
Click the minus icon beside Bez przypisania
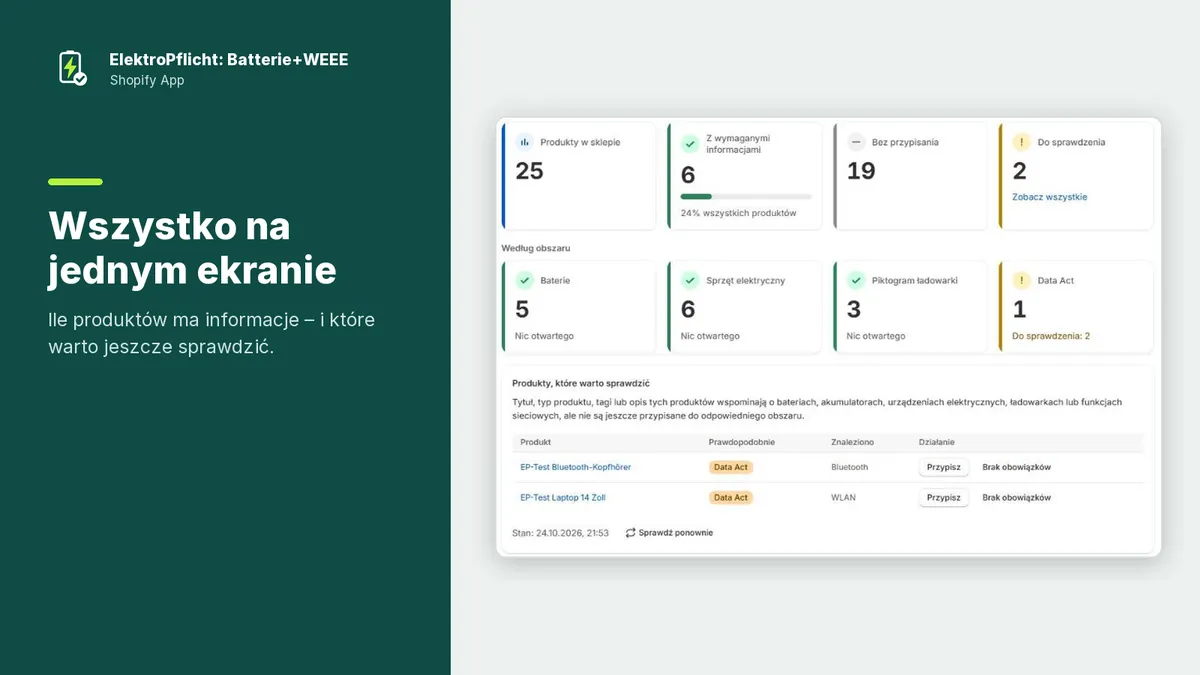[x=856, y=142]
